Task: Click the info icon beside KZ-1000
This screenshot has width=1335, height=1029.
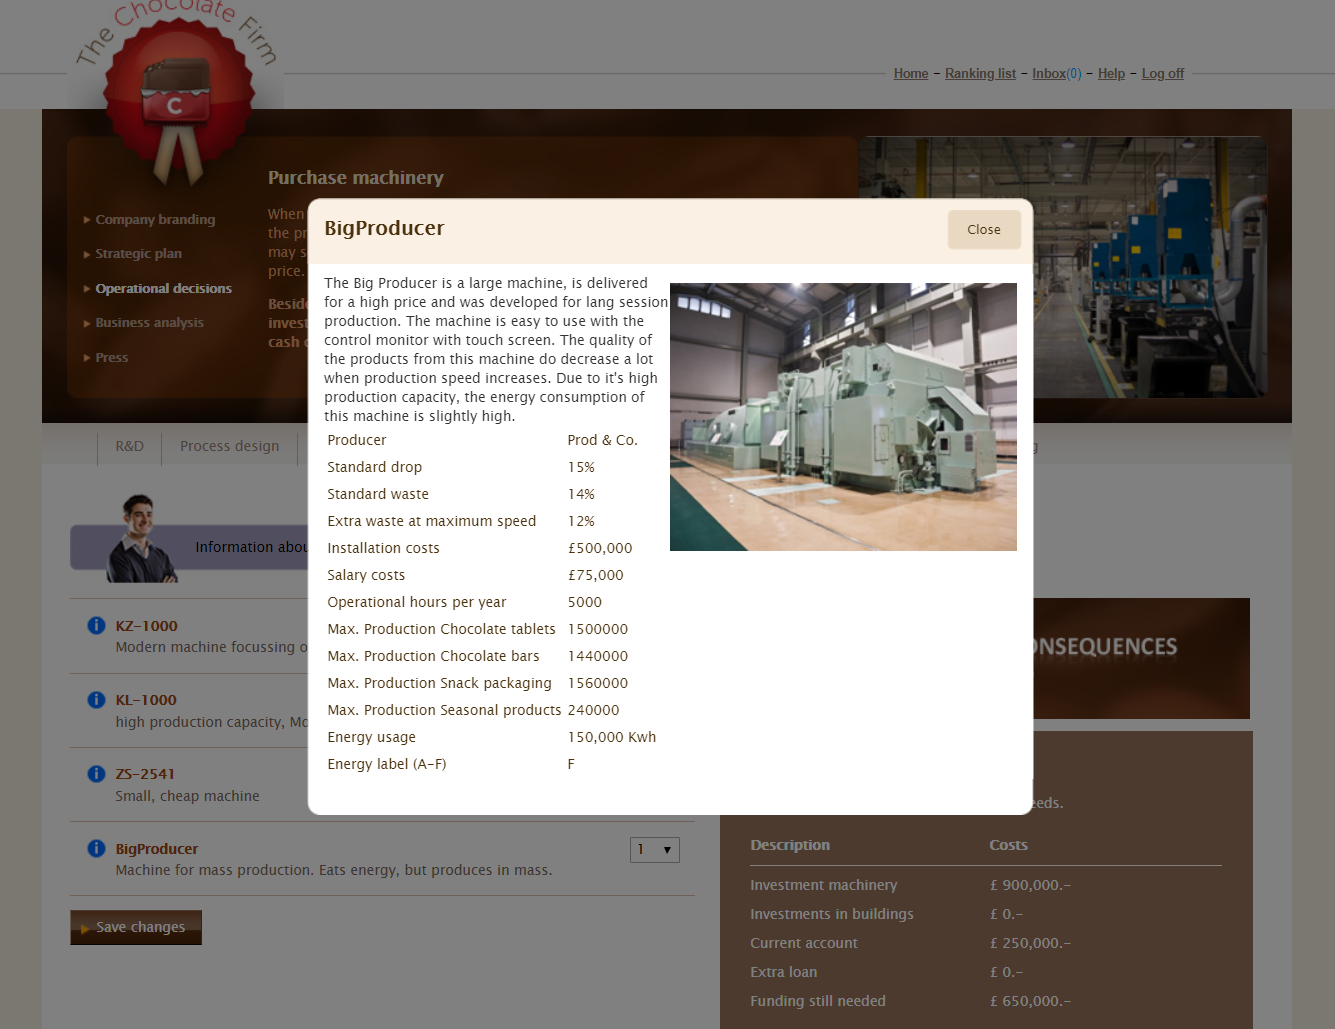Action: (x=96, y=625)
